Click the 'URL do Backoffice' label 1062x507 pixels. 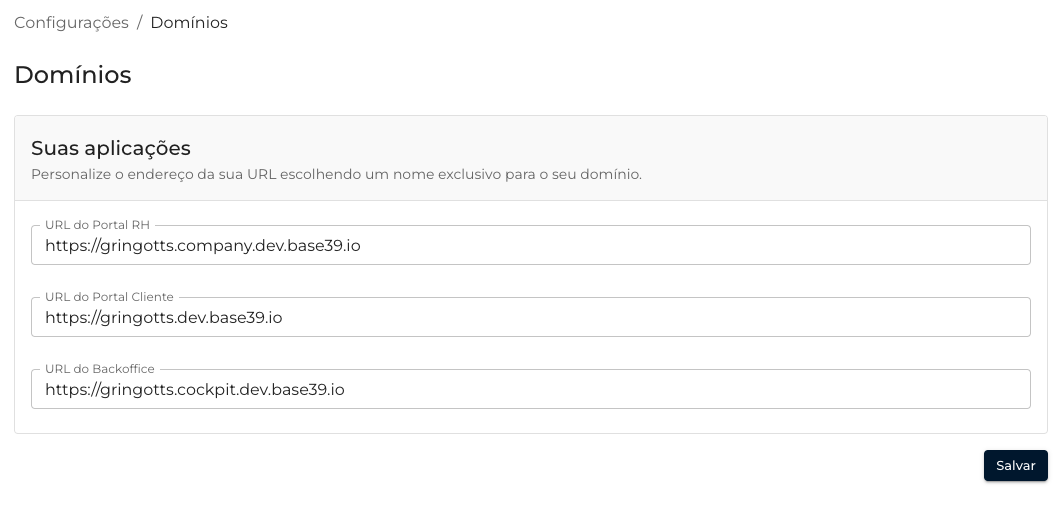(x=100, y=369)
